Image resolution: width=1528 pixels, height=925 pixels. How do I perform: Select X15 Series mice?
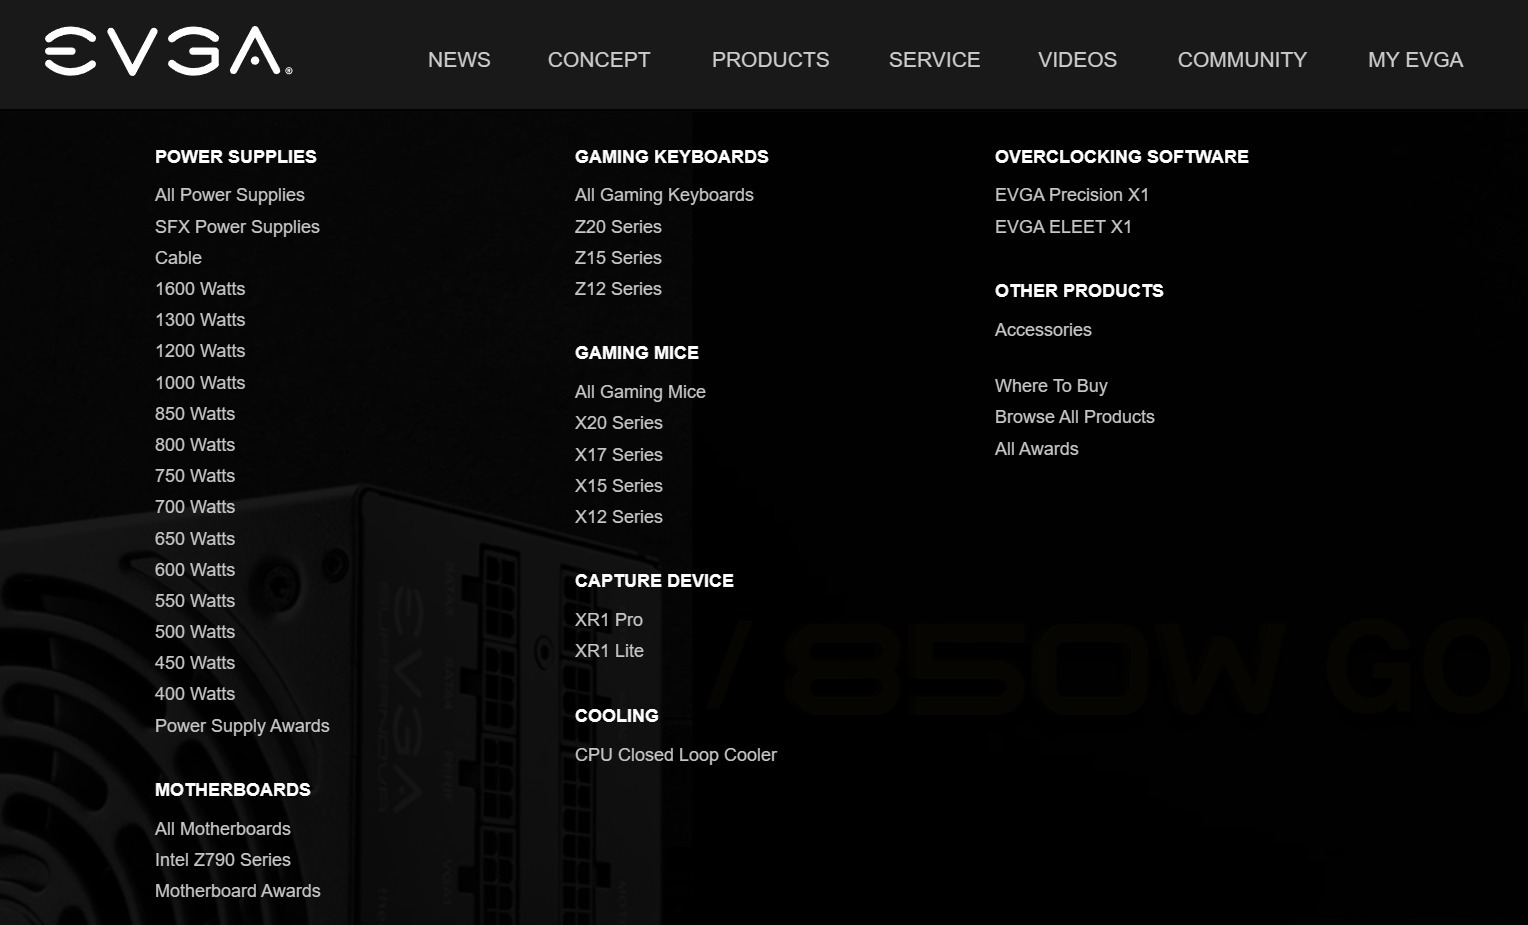[x=619, y=486]
